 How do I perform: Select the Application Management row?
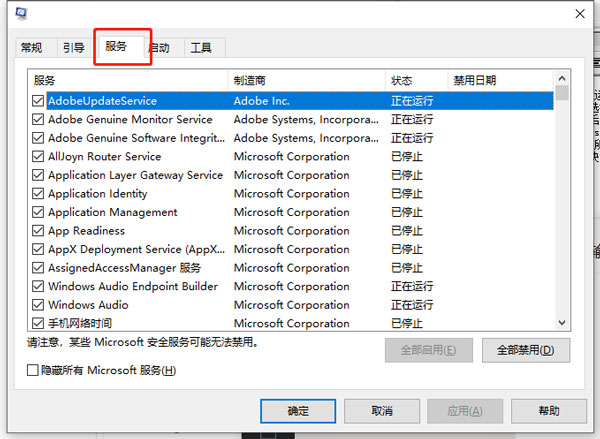(293, 212)
